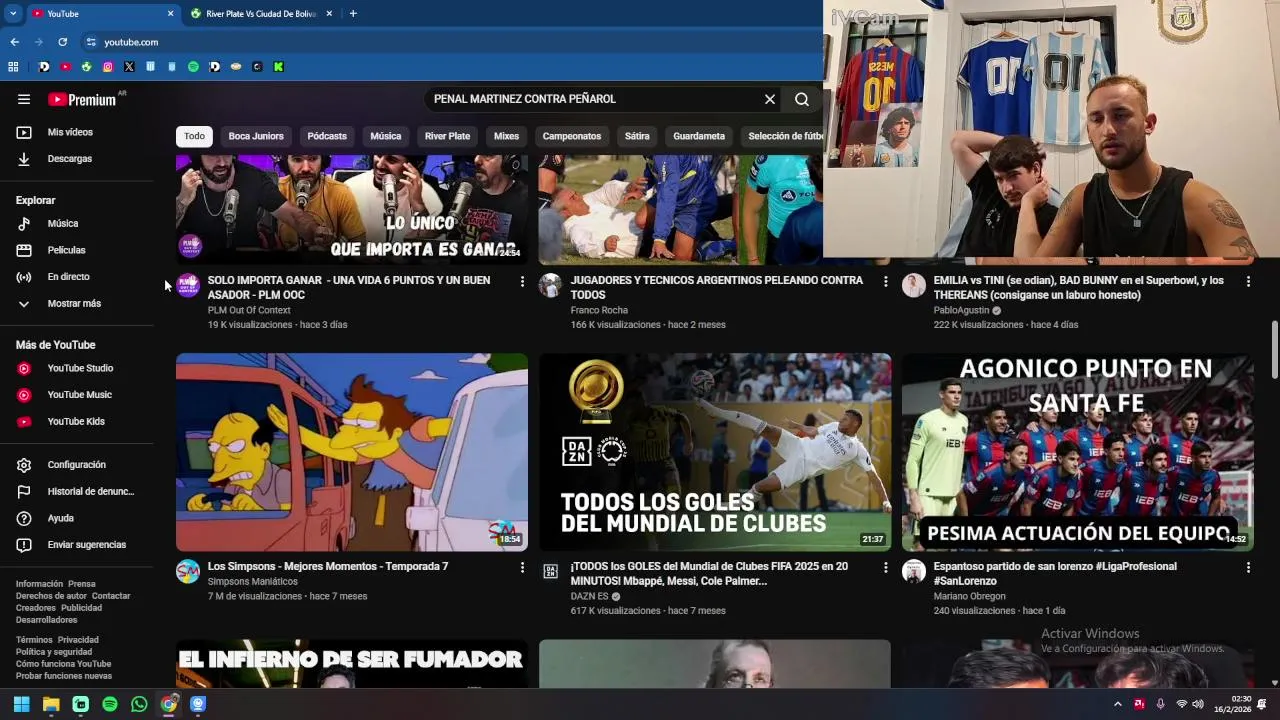Open options menu for SOLO IMPORTA GANAR video

point(522,282)
